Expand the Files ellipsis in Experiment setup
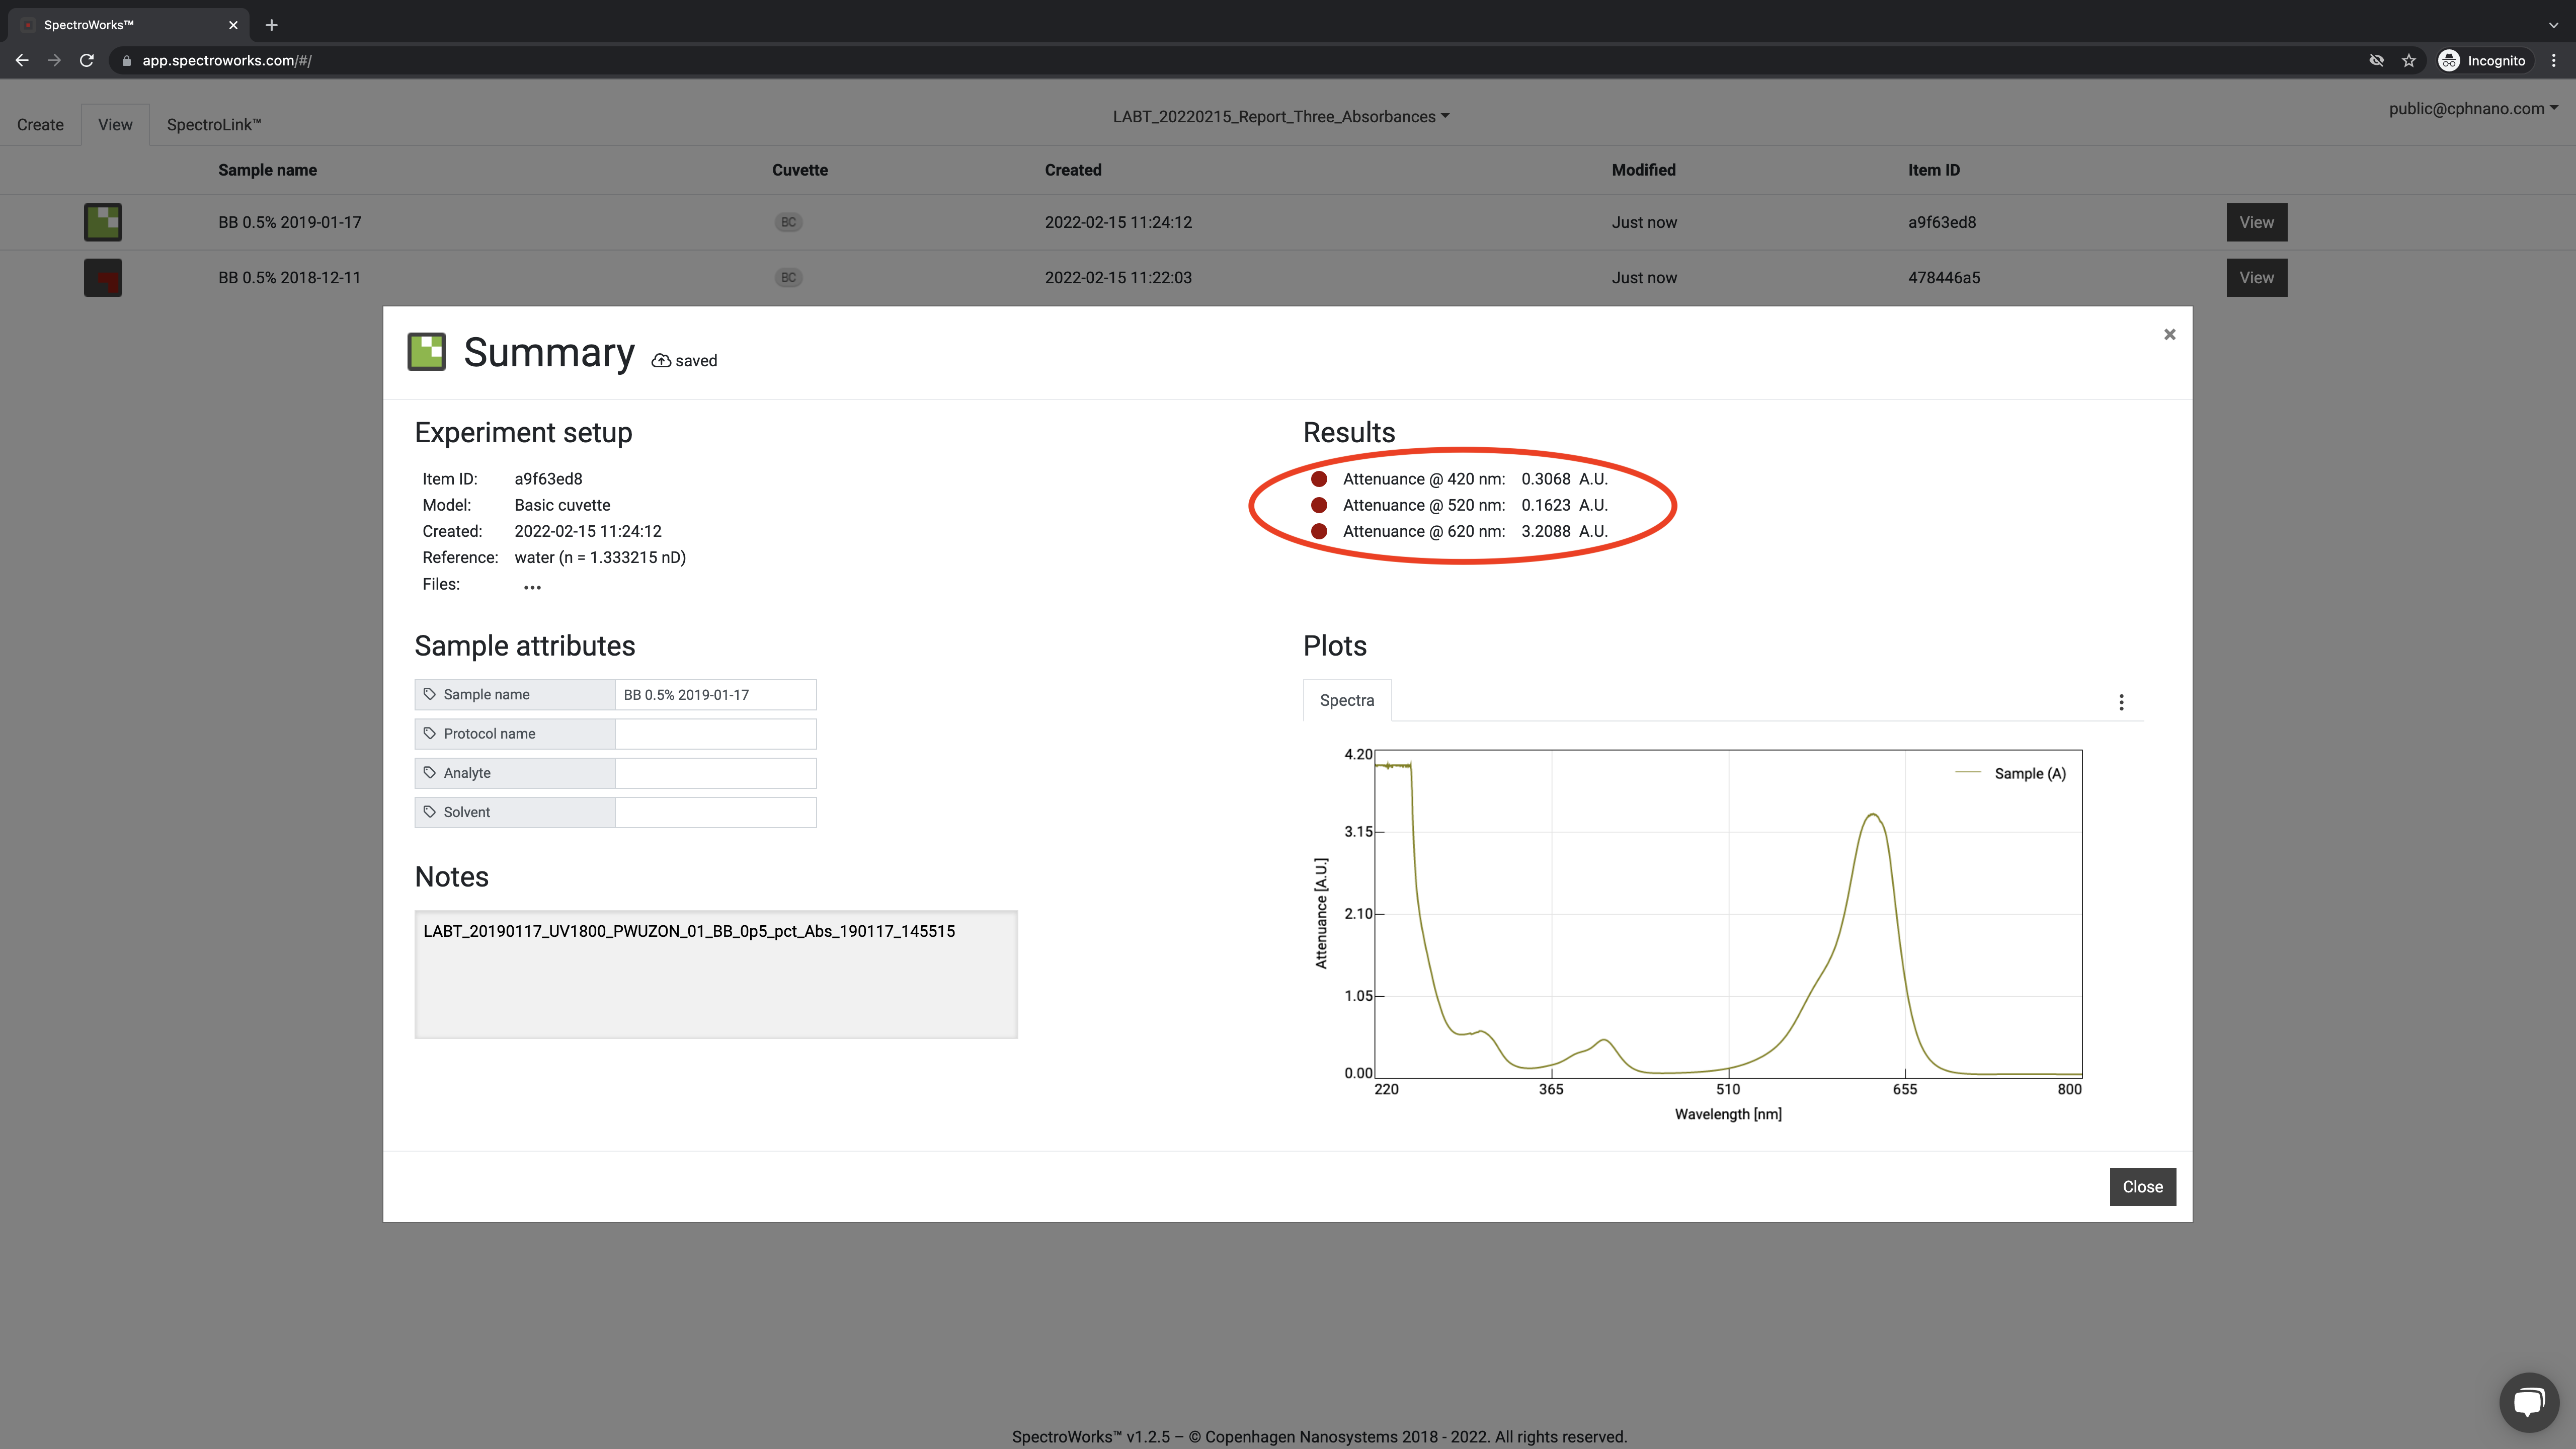The image size is (2576, 1449). click(x=532, y=587)
